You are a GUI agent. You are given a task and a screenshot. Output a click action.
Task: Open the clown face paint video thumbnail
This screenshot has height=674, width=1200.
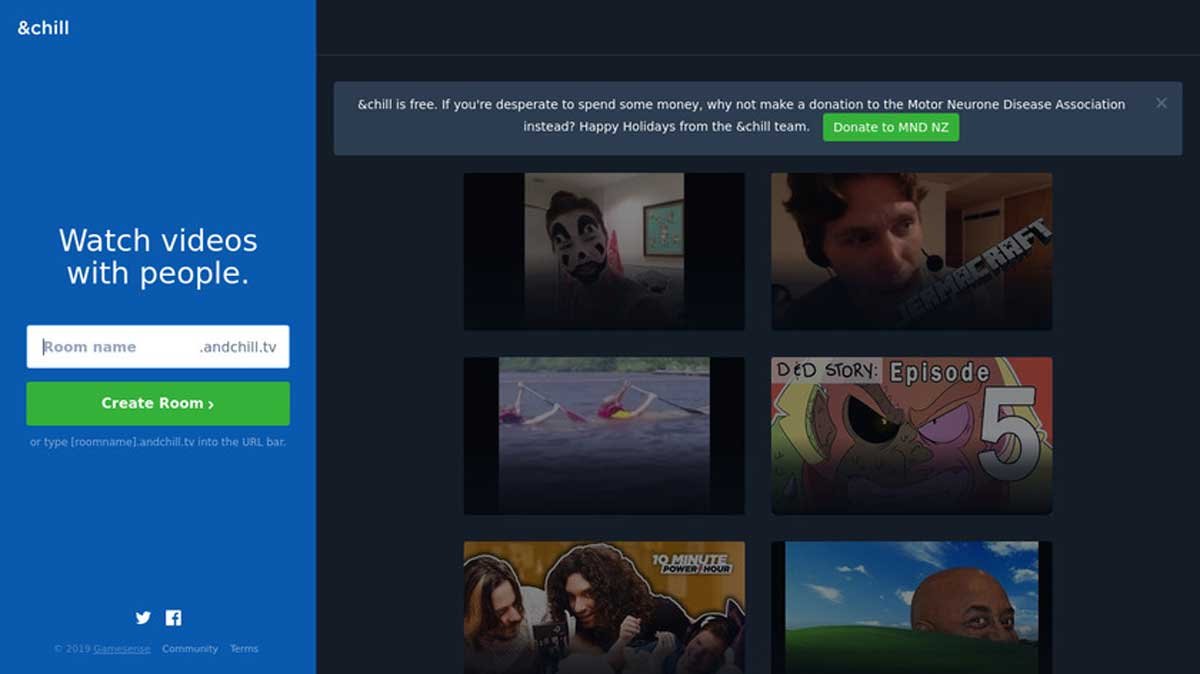[x=604, y=251]
